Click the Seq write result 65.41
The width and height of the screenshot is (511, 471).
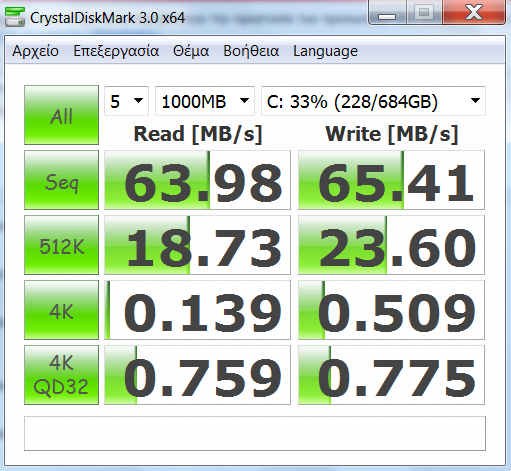tap(391, 180)
